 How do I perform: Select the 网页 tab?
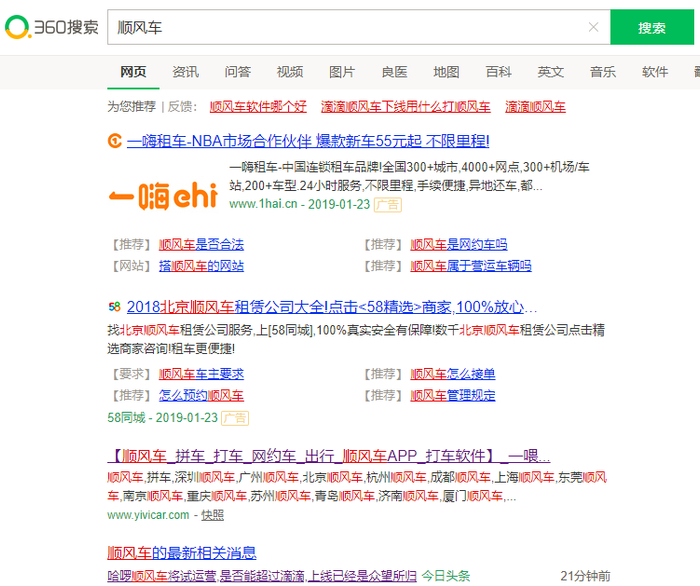click(133, 72)
